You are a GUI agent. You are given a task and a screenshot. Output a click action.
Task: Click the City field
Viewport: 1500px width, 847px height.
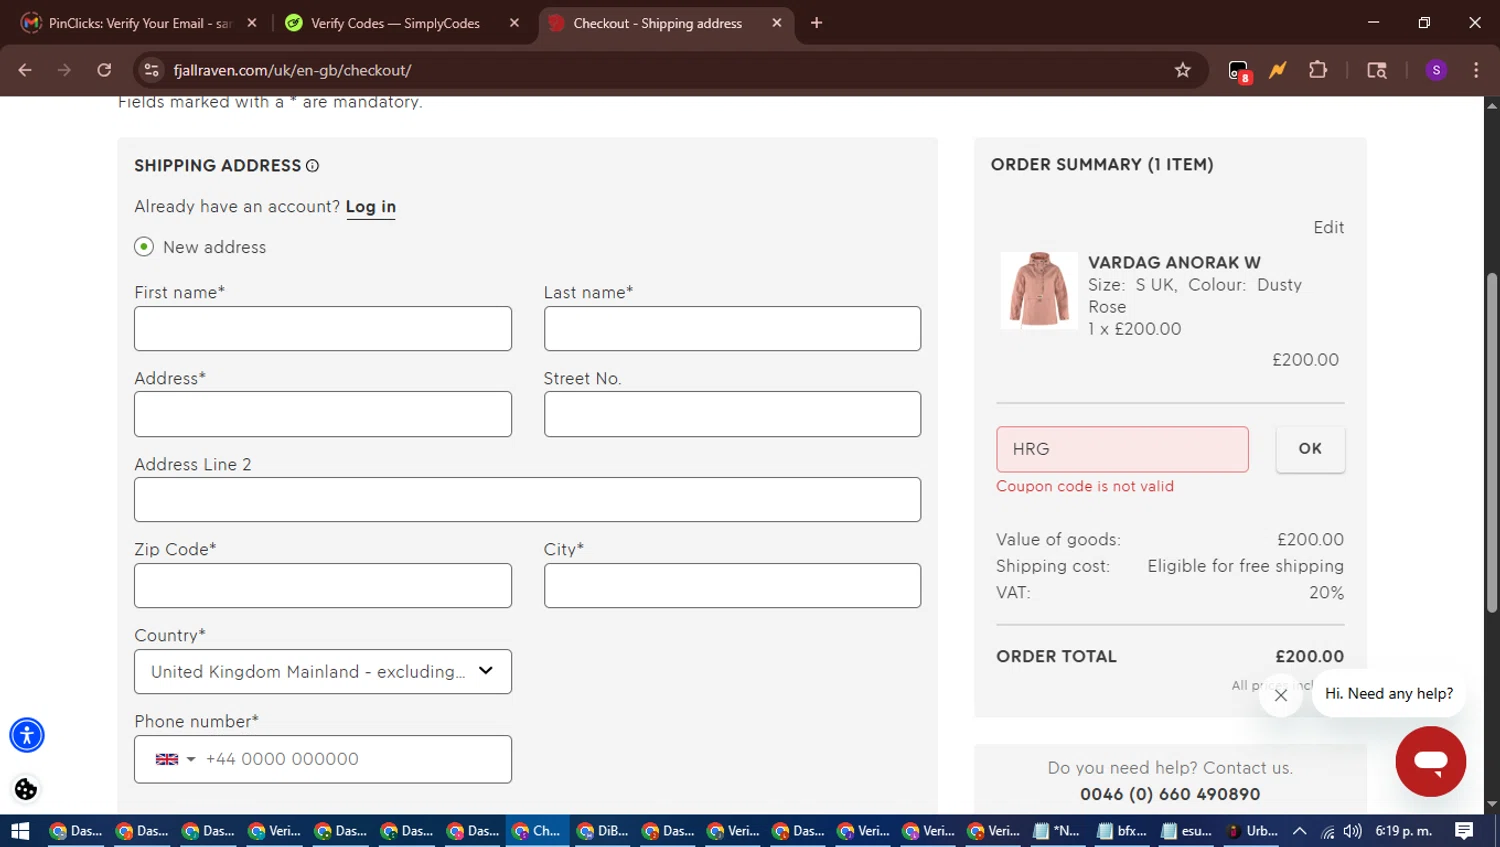point(732,586)
